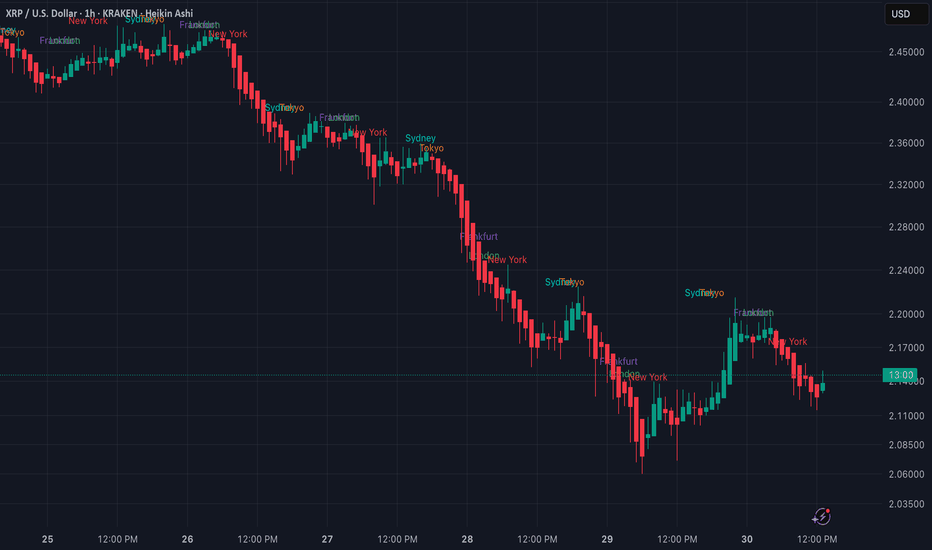Click date 28 on the time axis
This screenshot has height=550, width=932.
[467, 539]
